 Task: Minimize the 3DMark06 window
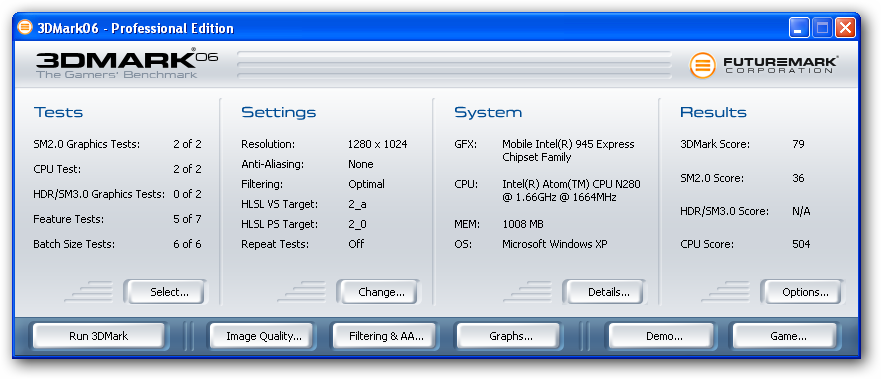[799, 28]
